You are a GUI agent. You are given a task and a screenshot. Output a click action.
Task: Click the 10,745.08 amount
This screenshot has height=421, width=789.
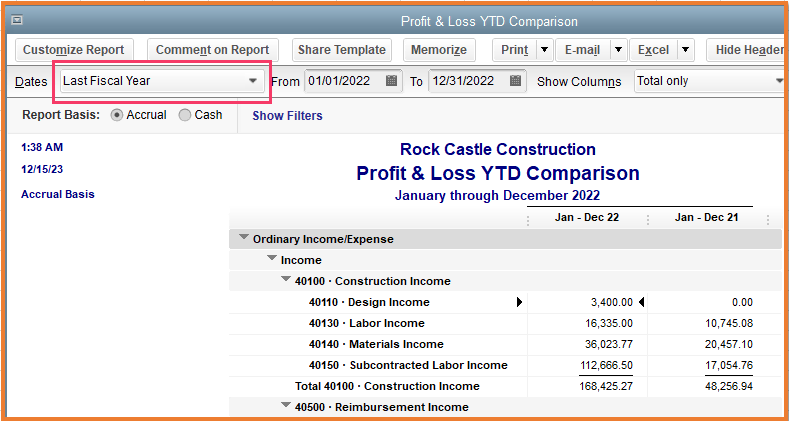729,323
